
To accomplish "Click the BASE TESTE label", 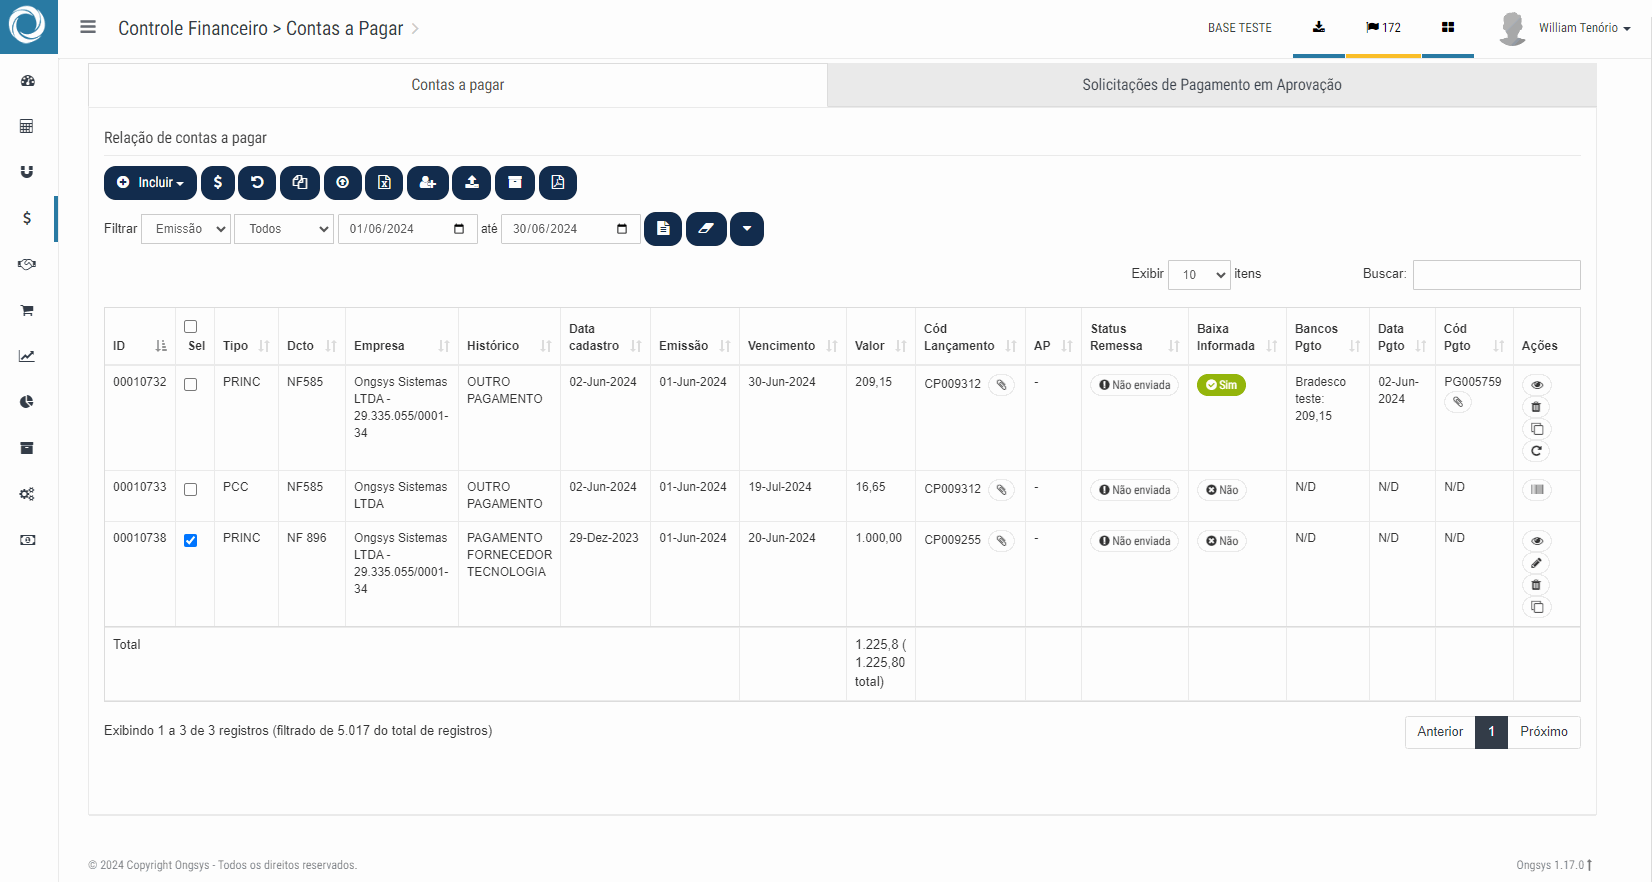I will tap(1239, 28).
